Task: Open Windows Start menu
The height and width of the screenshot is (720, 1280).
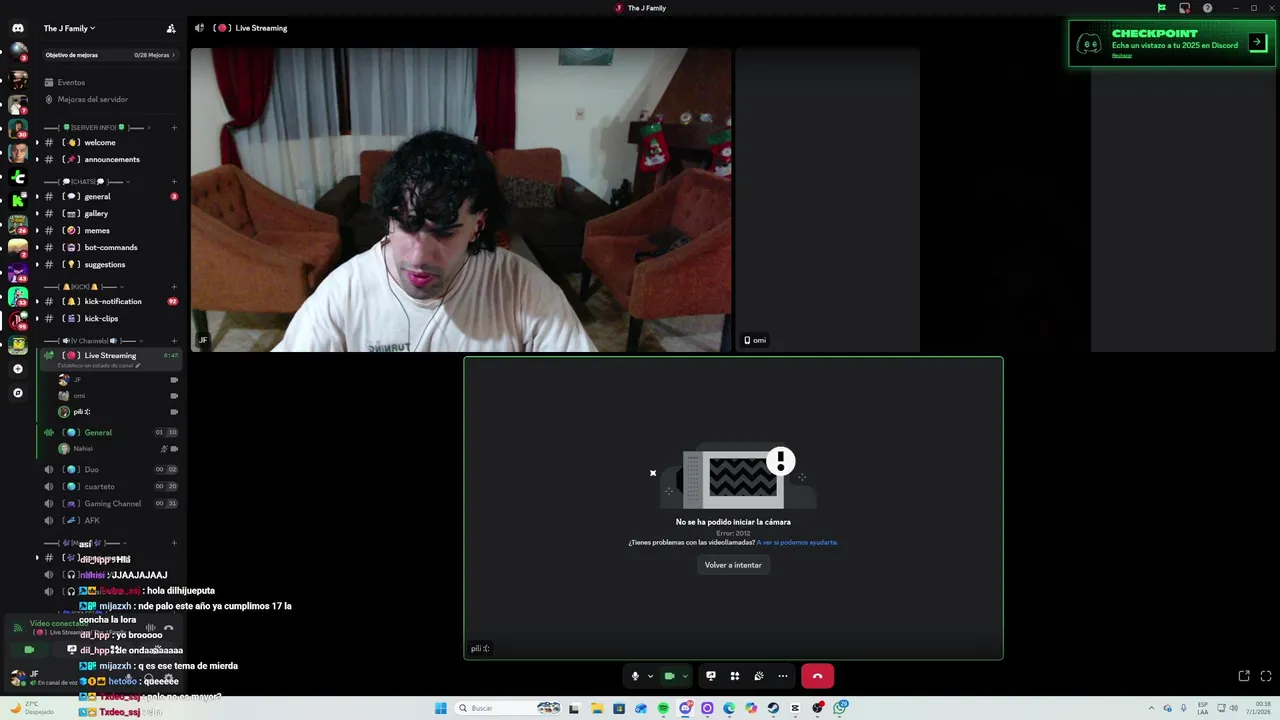Action: point(440,708)
